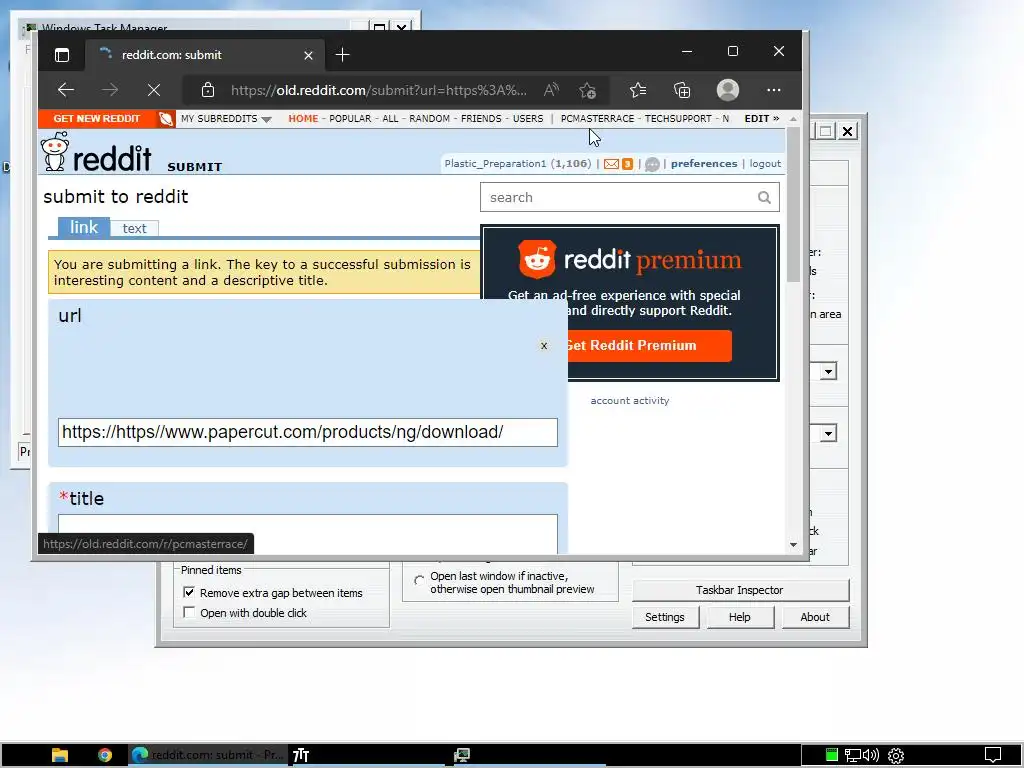
Task: Open USERS in reddit top bar
Action: [x=528, y=119]
